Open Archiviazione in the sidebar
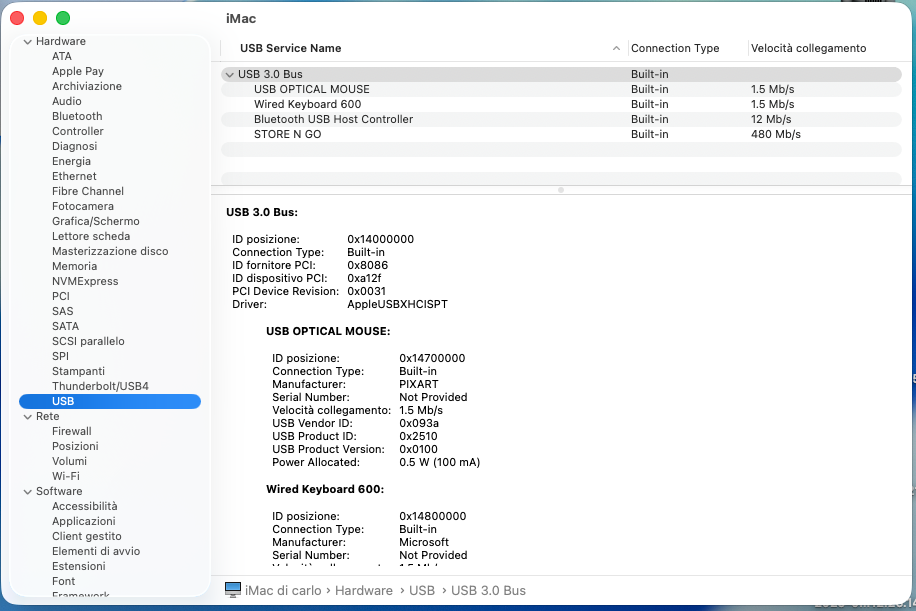Image resolution: width=916 pixels, height=611 pixels. point(87,86)
